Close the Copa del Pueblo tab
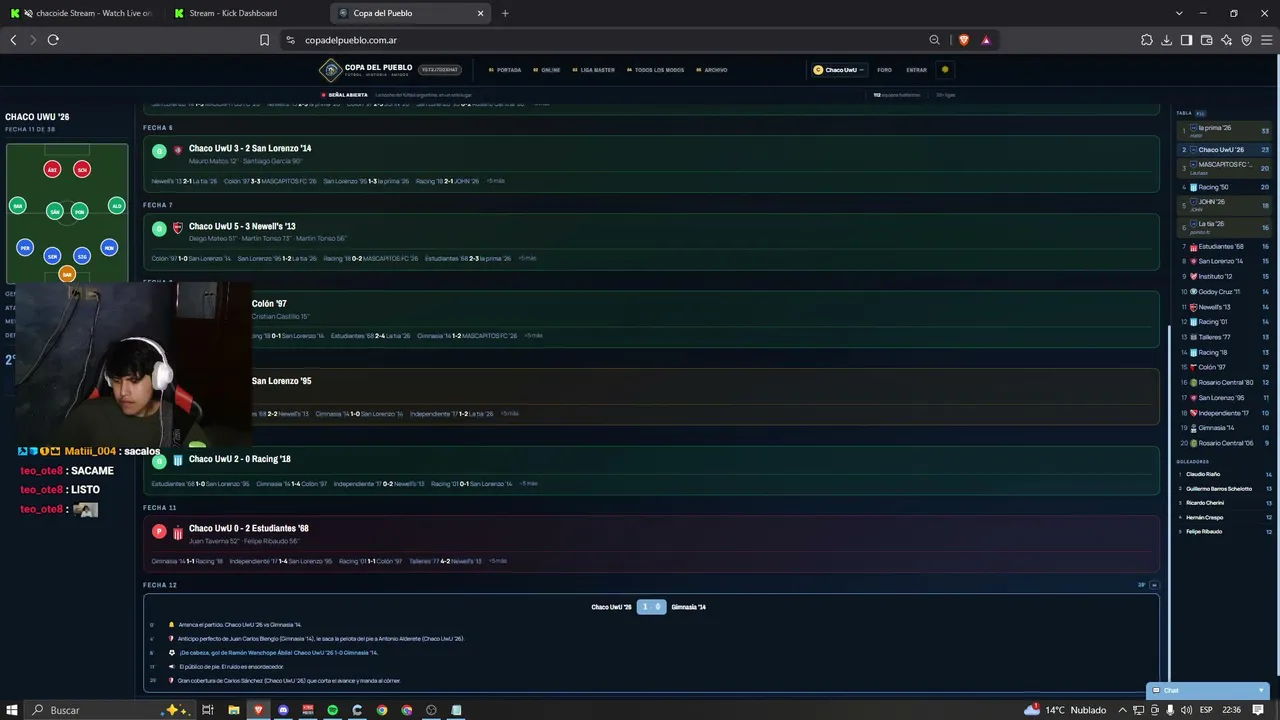The image size is (1280, 720). [480, 13]
